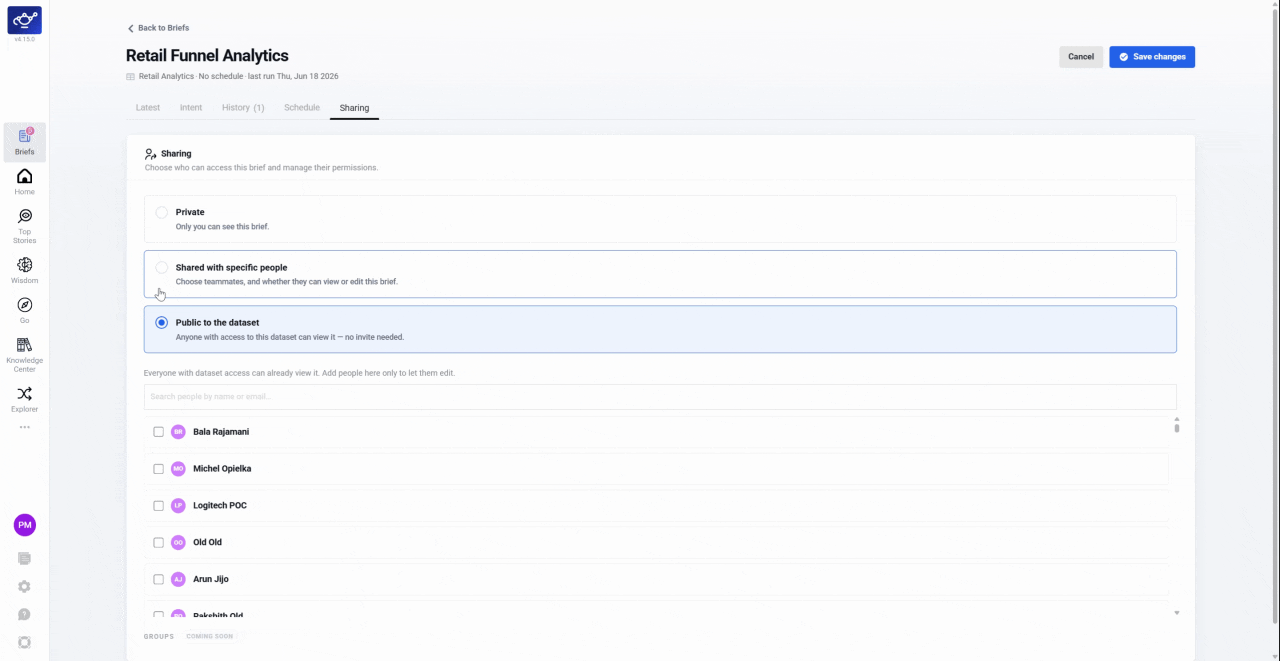Image resolution: width=1280 pixels, height=661 pixels.
Task: Open the PM user avatar
Action: 24,525
